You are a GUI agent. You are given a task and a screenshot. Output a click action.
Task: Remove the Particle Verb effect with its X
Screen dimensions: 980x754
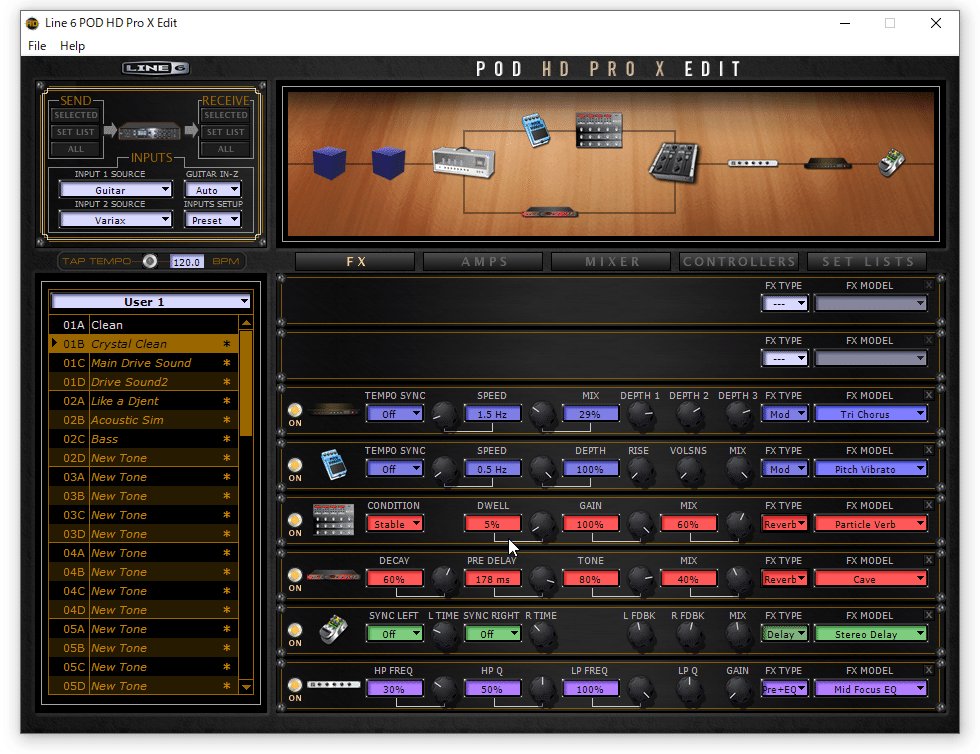coord(929,505)
